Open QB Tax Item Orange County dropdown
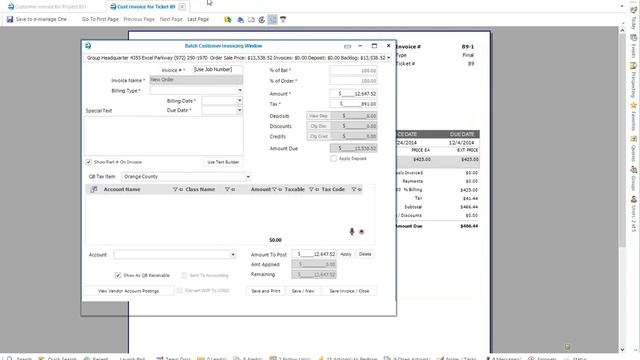 coord(248,177)
